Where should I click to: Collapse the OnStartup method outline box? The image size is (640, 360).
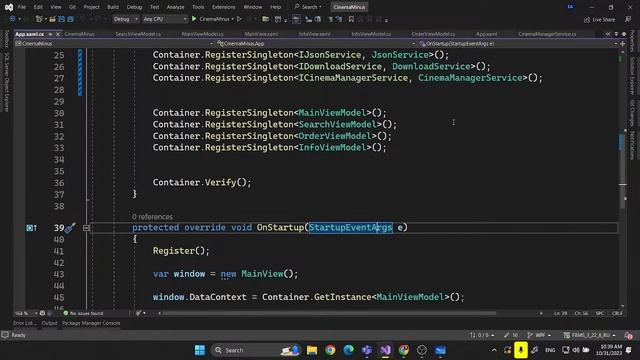click(x=86, y=228)
